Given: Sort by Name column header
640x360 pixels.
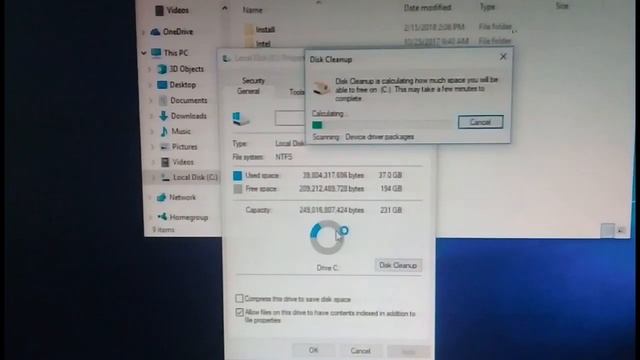Looking at the screenshot, I should (x=253, y=10).
